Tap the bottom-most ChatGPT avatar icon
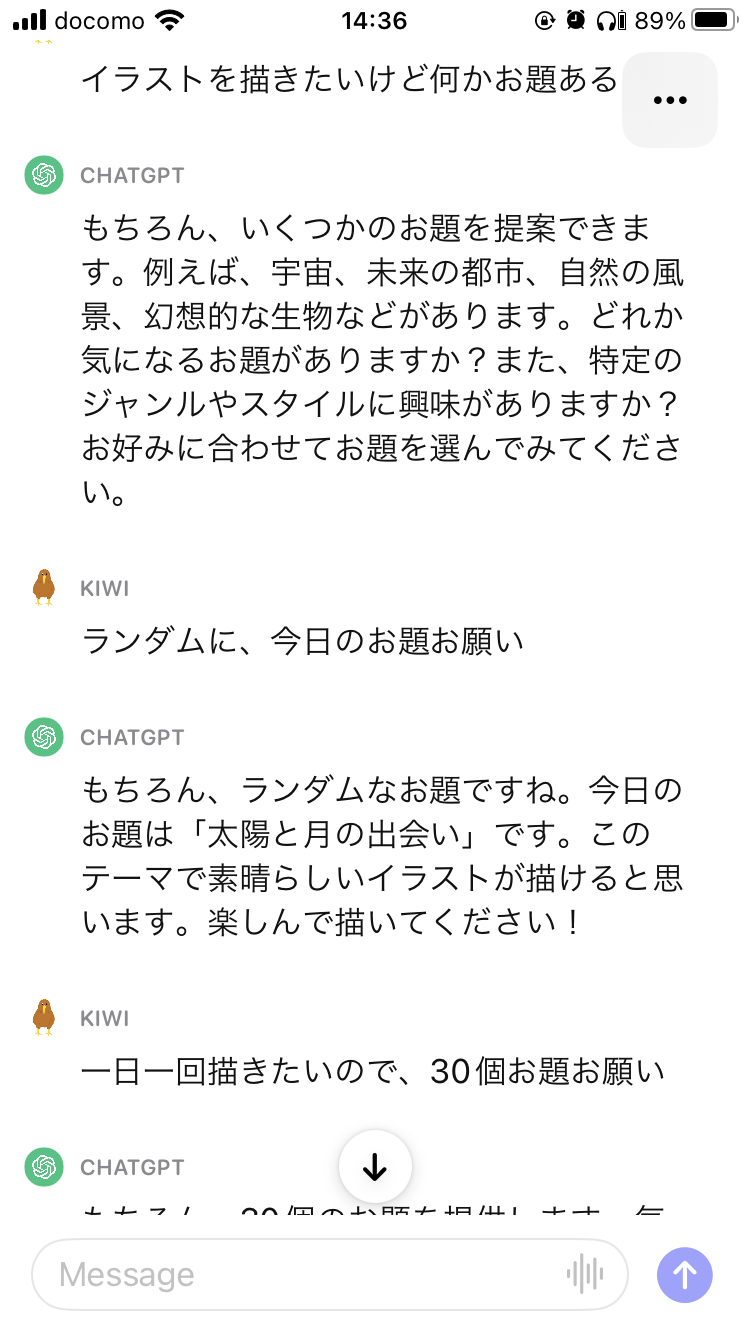 43,1167
